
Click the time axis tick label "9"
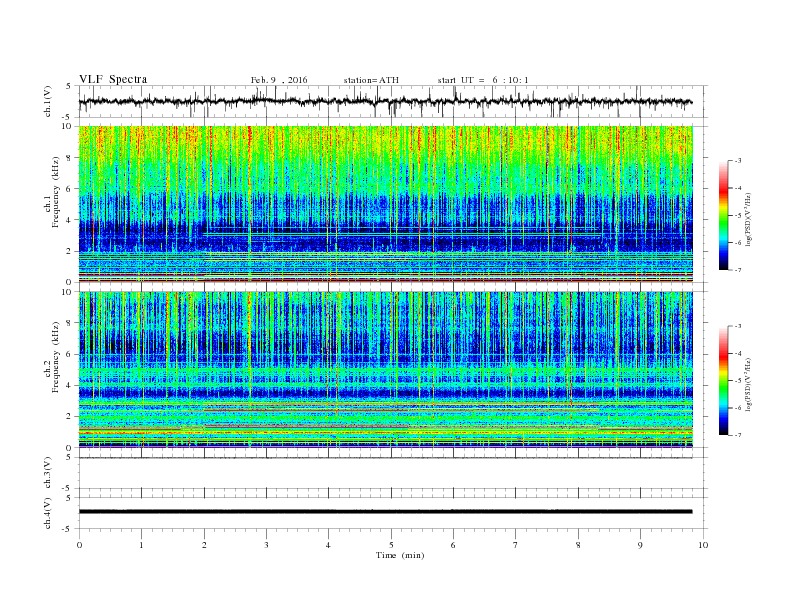pos(640,545)
